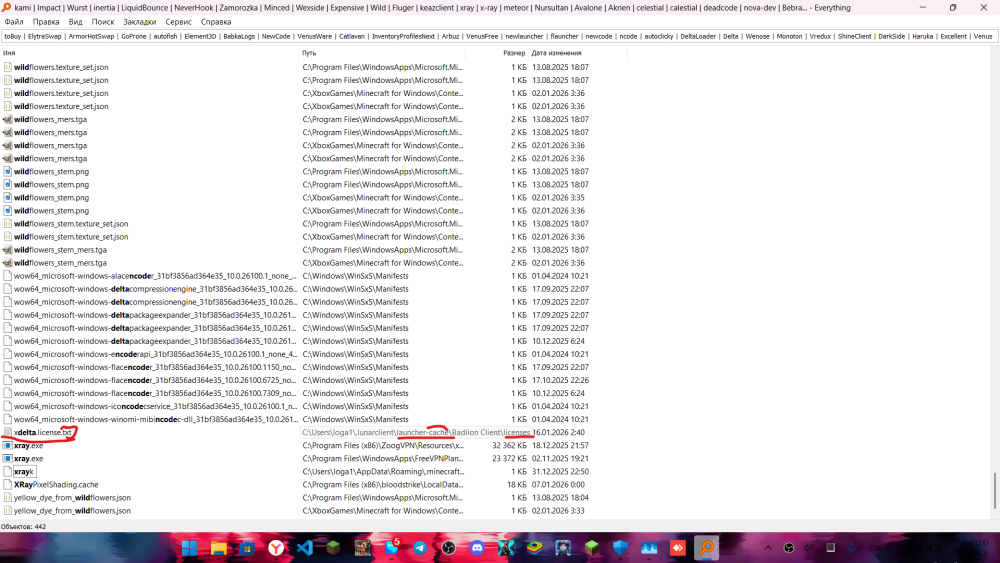Select wildflowers_stem_mers.tga row dated 02.01.2026
The width and height of the screenshot is (1000, 563).
click(60, 263)
